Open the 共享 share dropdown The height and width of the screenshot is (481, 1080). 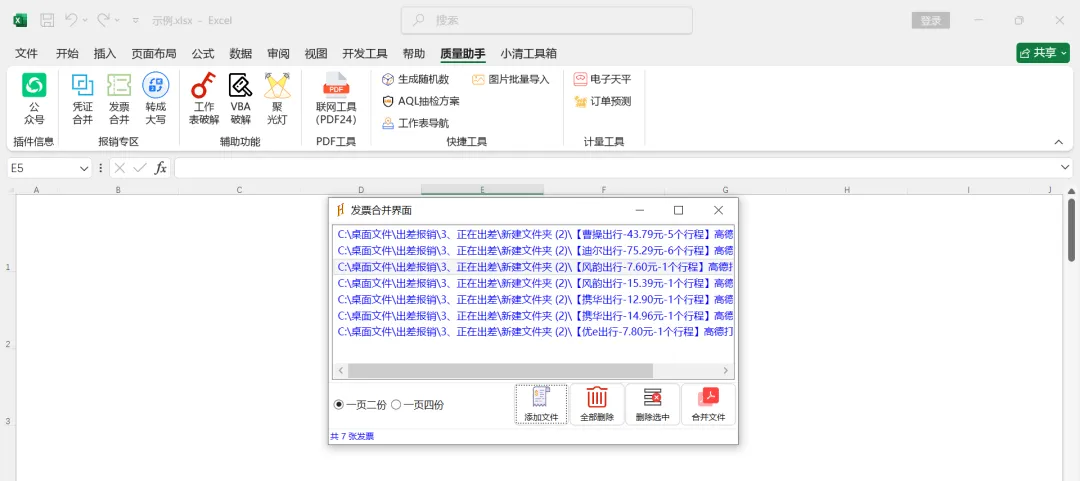(x=1043, y=53)
